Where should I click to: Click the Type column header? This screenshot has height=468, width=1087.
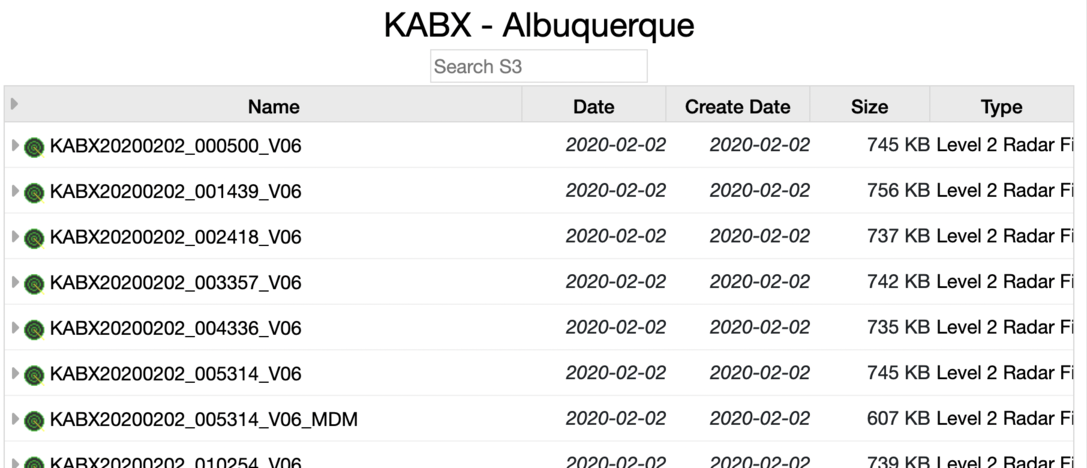pos(1001,106)
